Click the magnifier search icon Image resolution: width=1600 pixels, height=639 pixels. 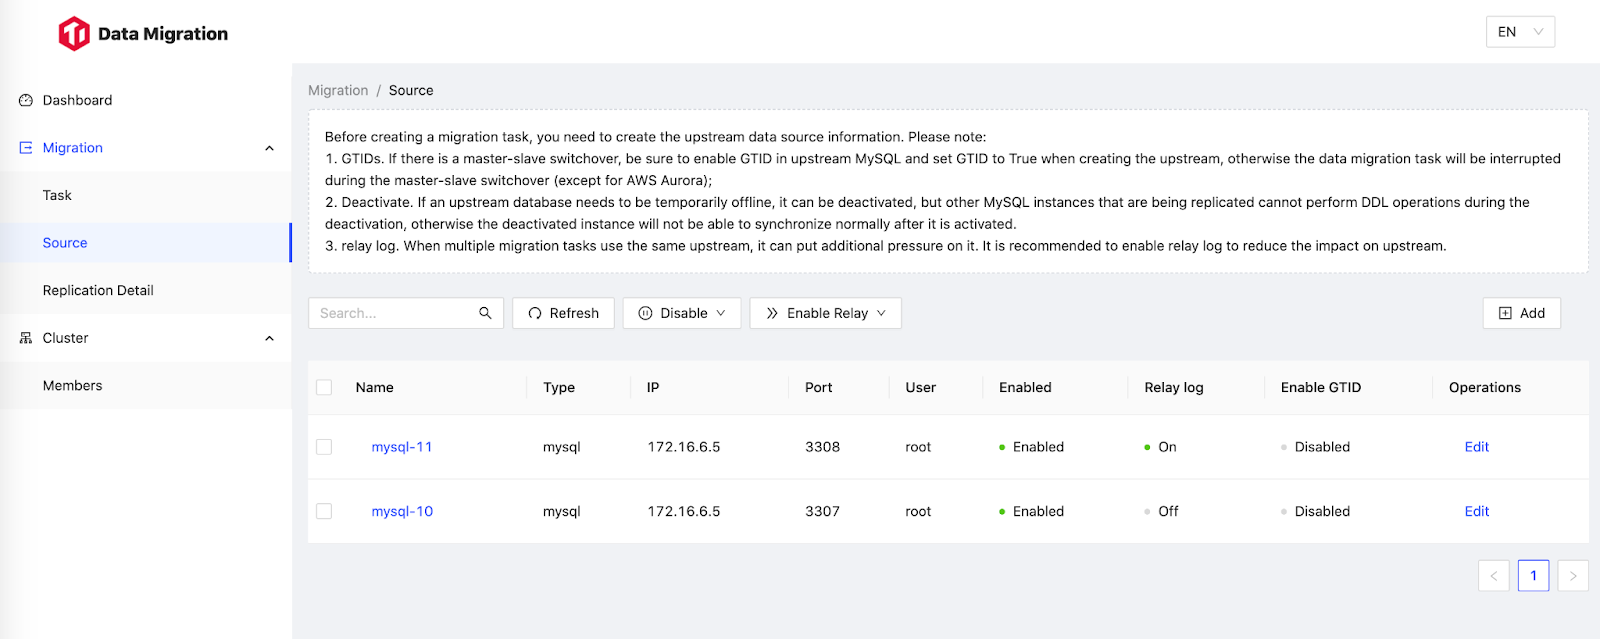coord(485,313)
